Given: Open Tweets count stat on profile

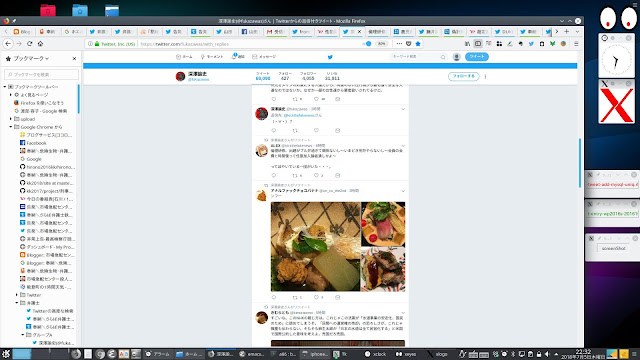Looking at the screenshot, I should (263, 76).
